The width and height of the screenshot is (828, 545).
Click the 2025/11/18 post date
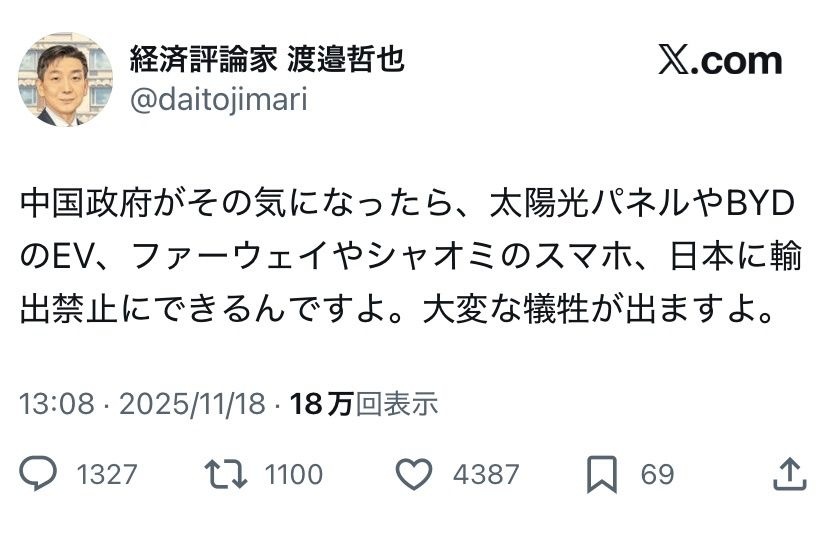(192, 404)
